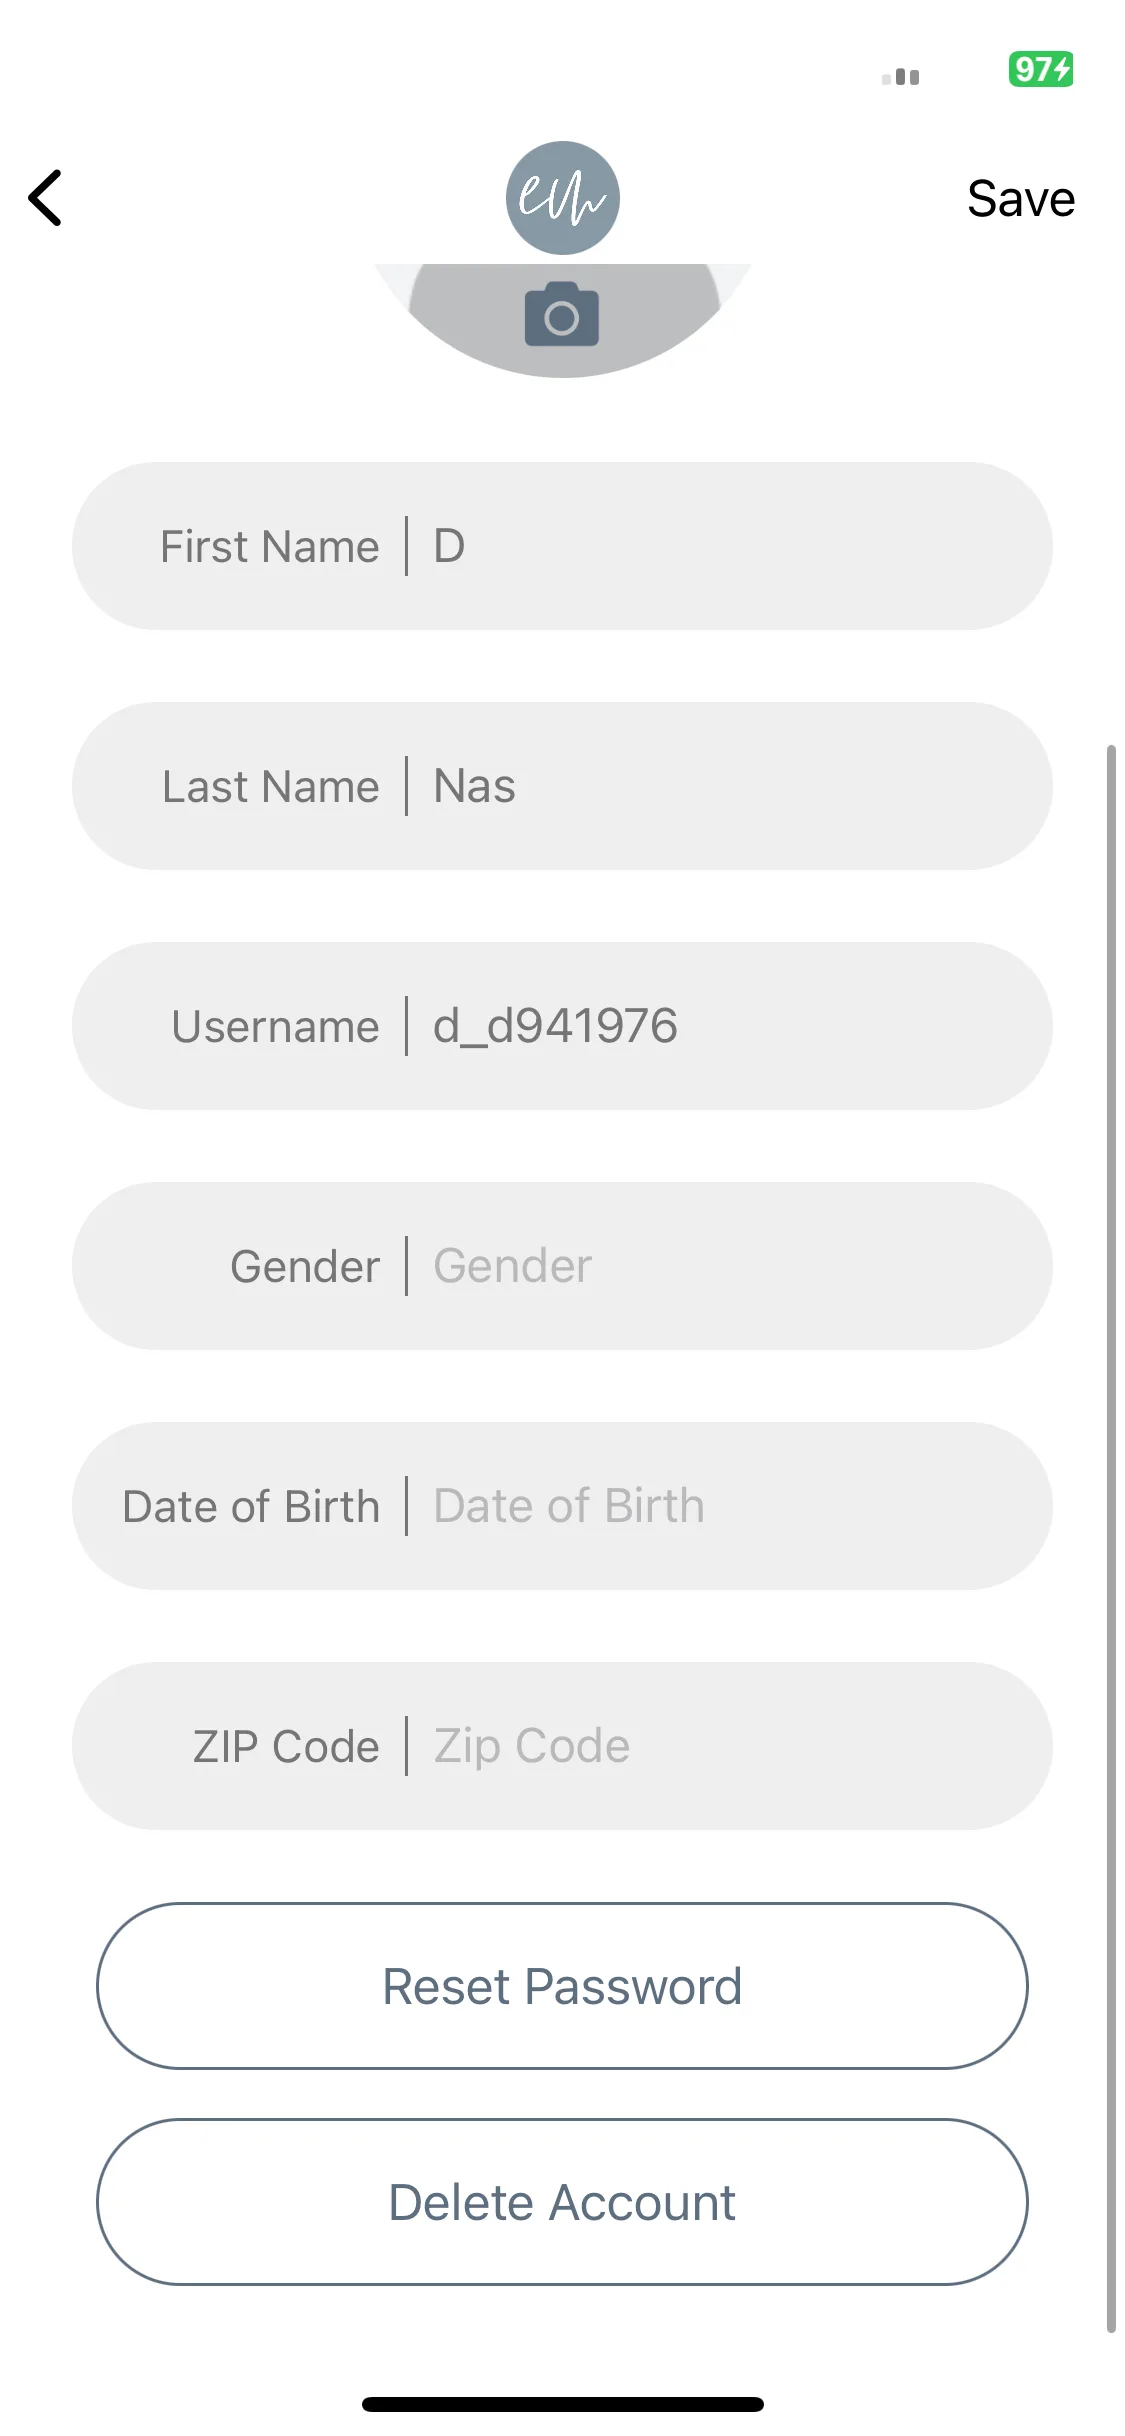Tap the camera icon to change photo
This screenshot has width=1125, height=2436.
[562, 315]
